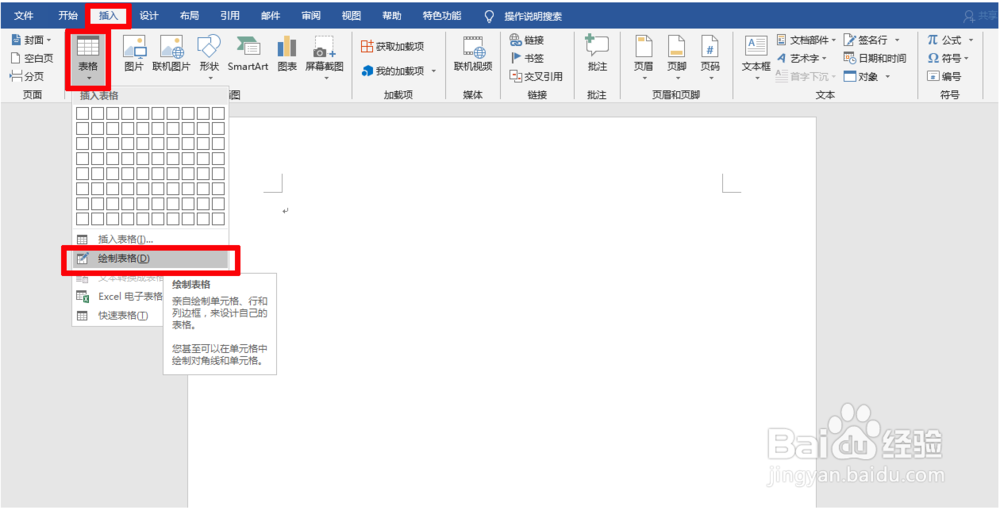
Task: Open the 页码 page number dropdown
Action: tap(710, 57)
